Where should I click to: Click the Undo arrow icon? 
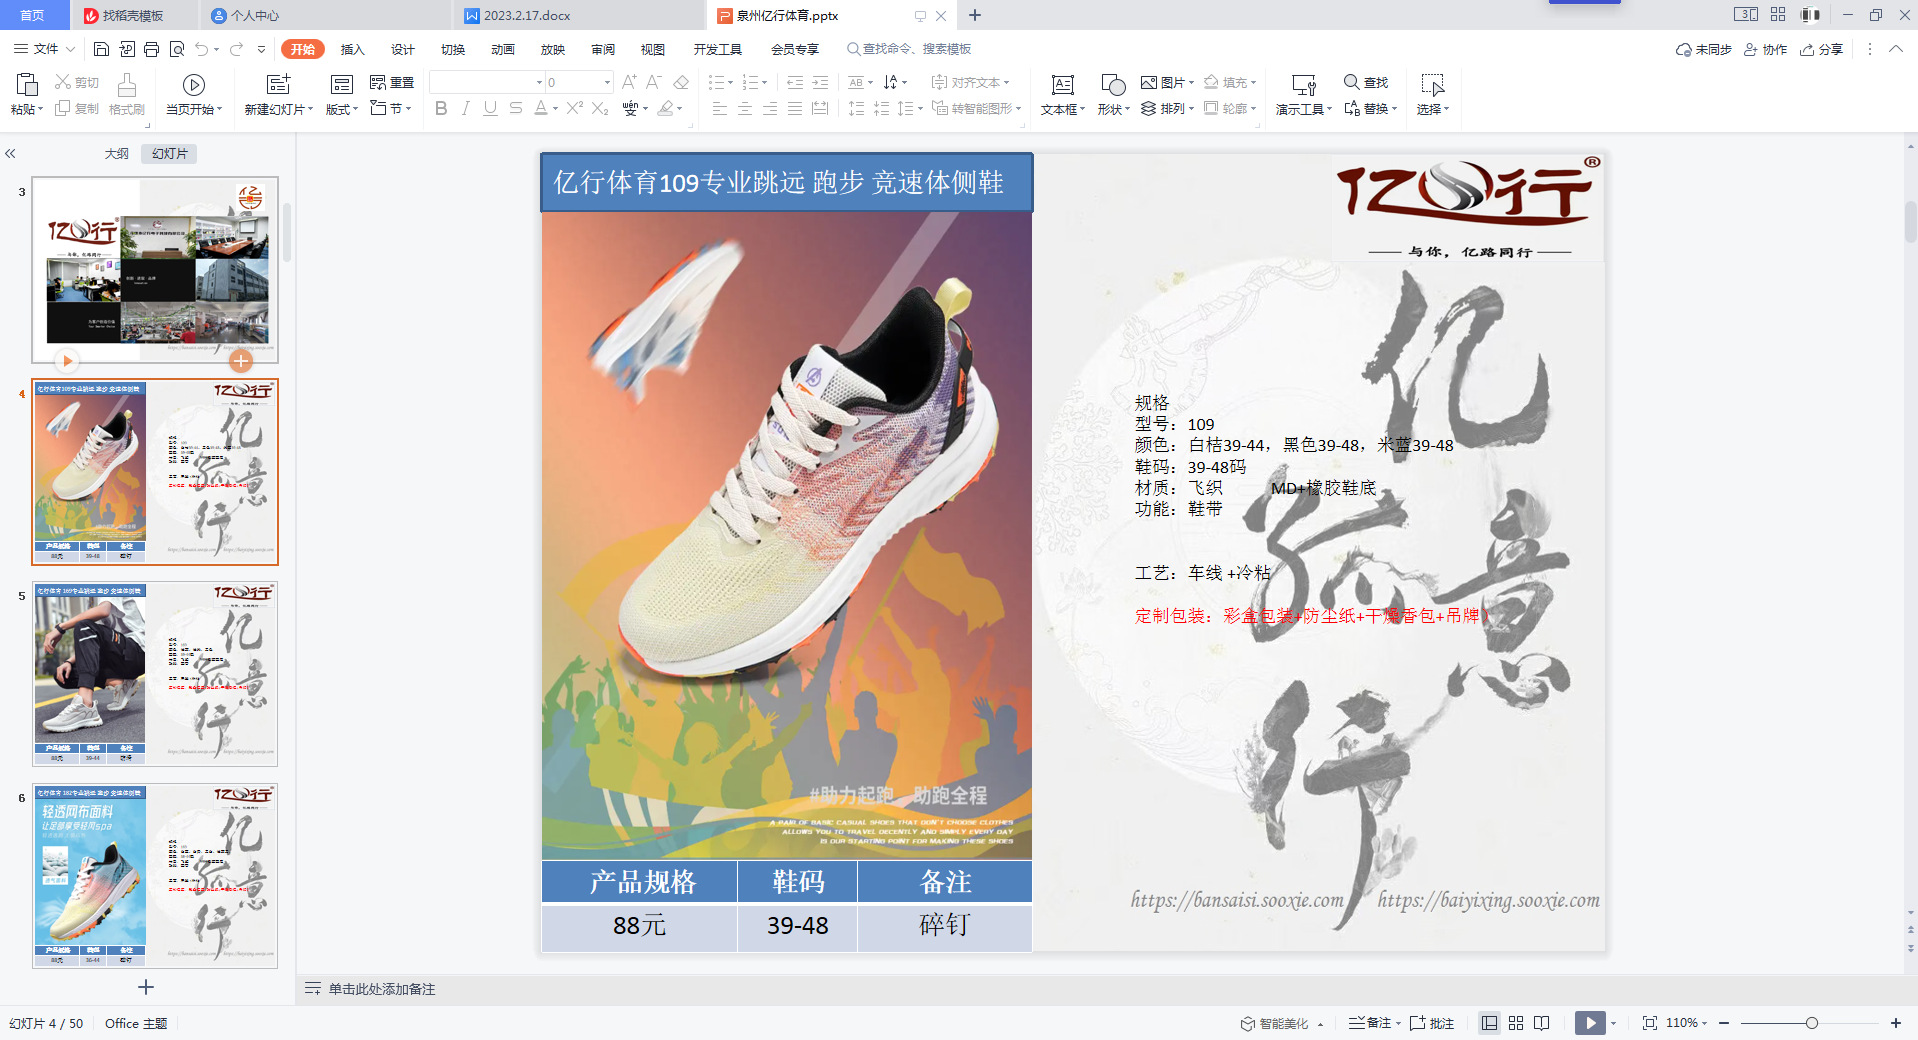pos(203,49)
